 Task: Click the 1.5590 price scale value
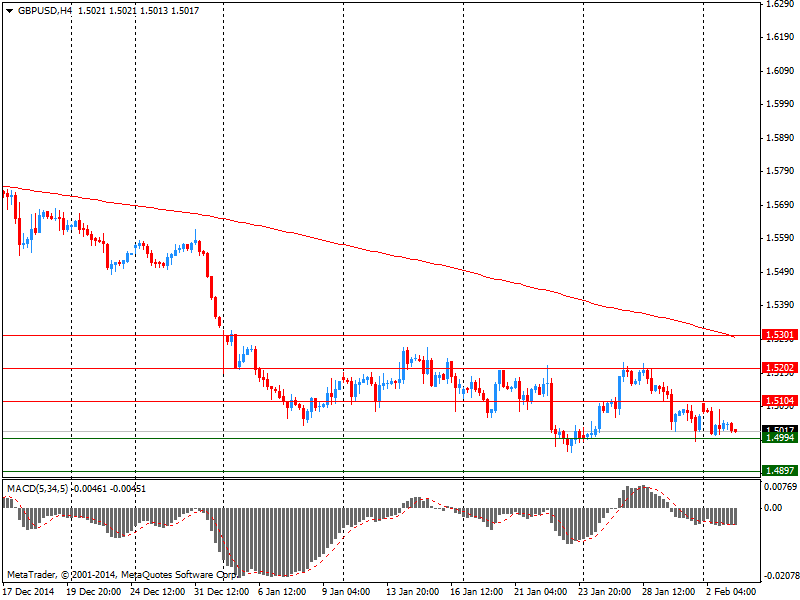click(781, 238)
